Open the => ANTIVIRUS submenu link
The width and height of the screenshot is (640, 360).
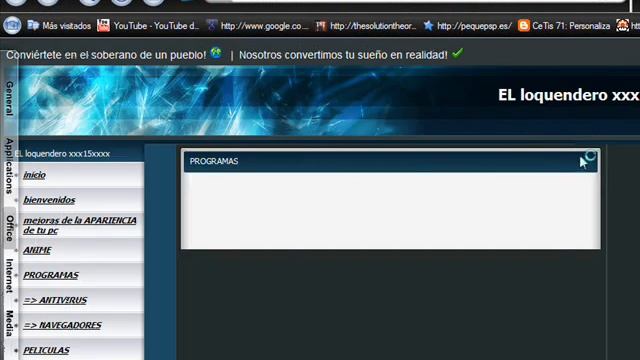55,300
